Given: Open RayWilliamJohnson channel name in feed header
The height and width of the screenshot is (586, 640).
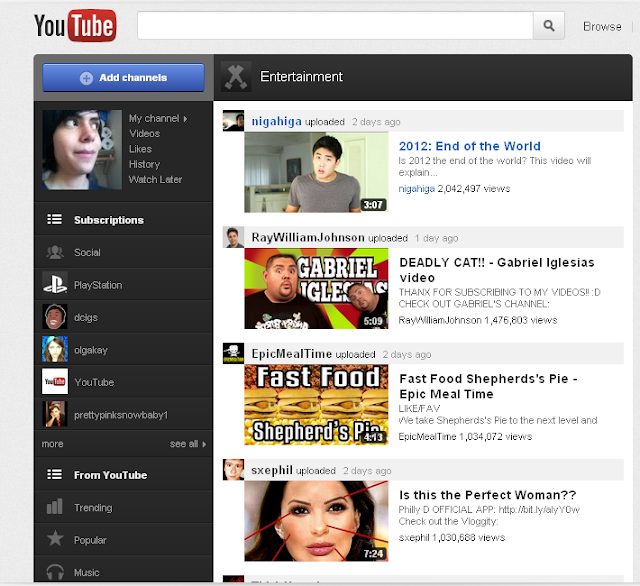Looking at the screenshot, I should click(x=308, y=238).
